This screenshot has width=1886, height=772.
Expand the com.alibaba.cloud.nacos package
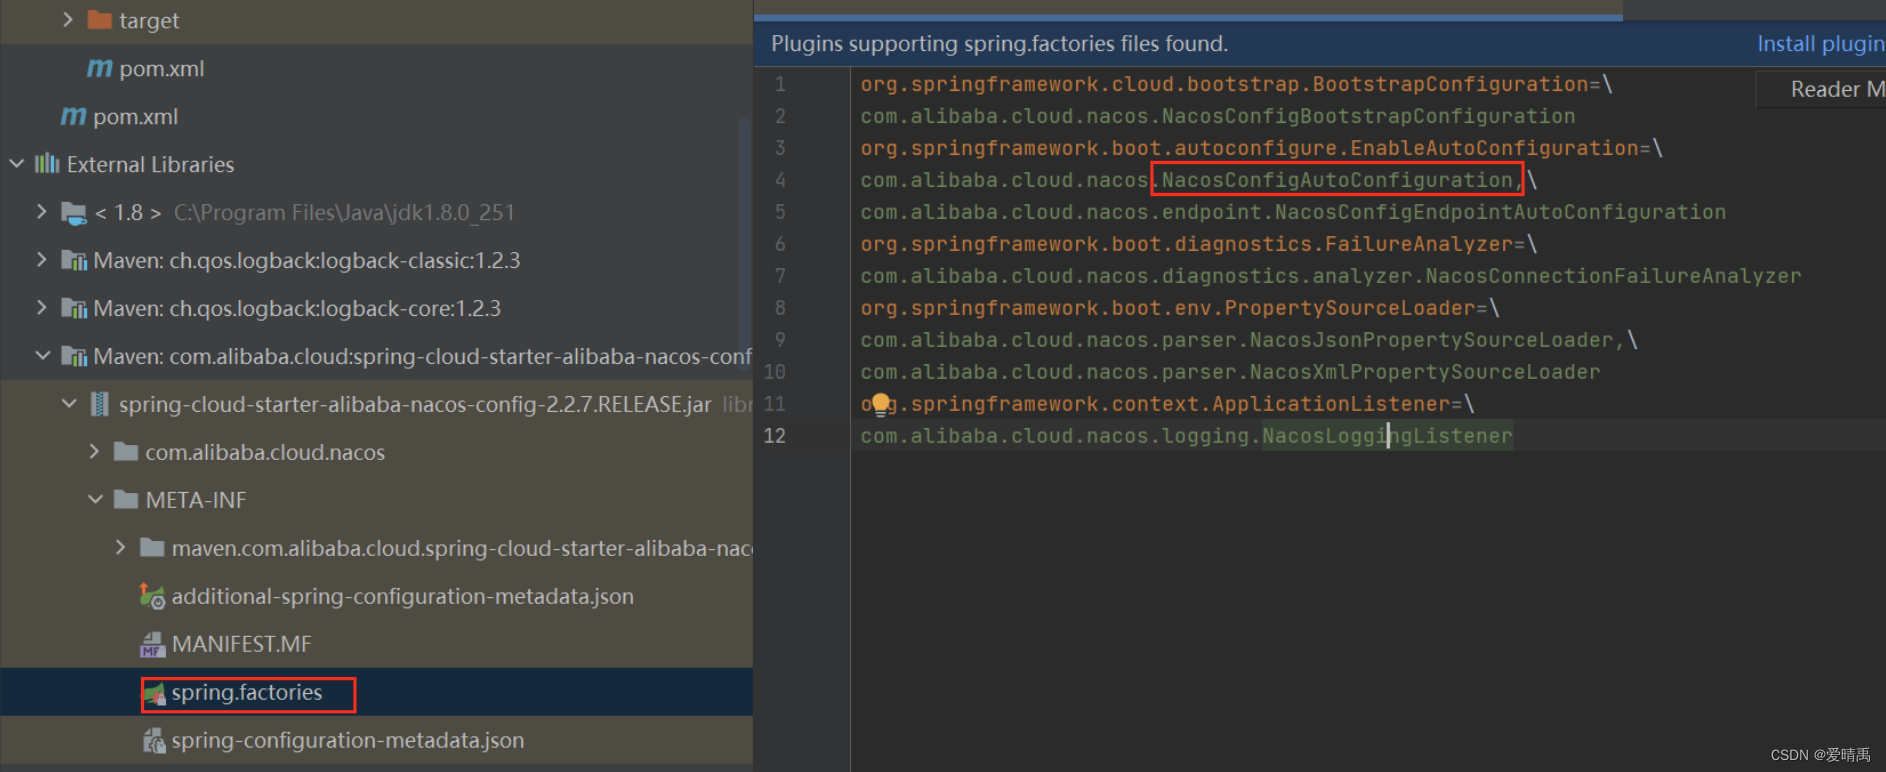[94, 451]
